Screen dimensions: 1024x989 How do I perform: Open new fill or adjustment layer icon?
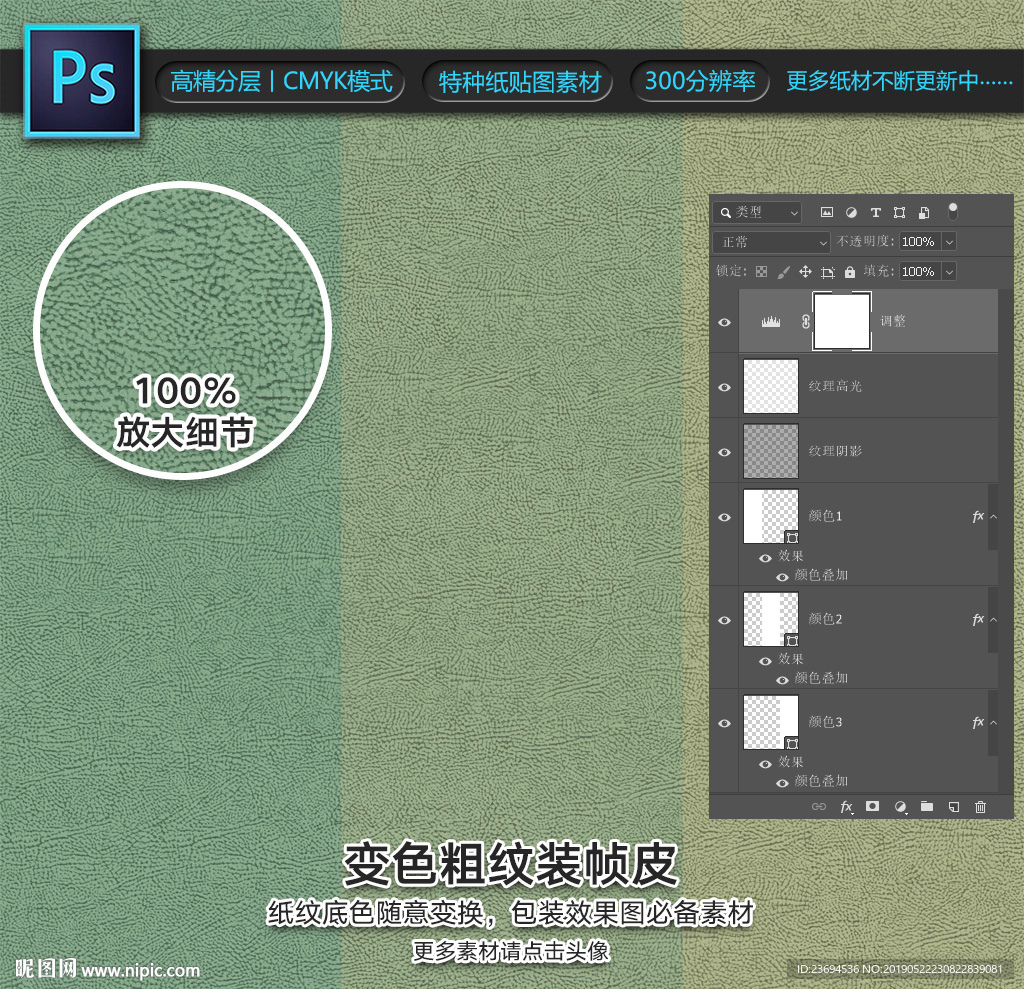coord(901,807)
